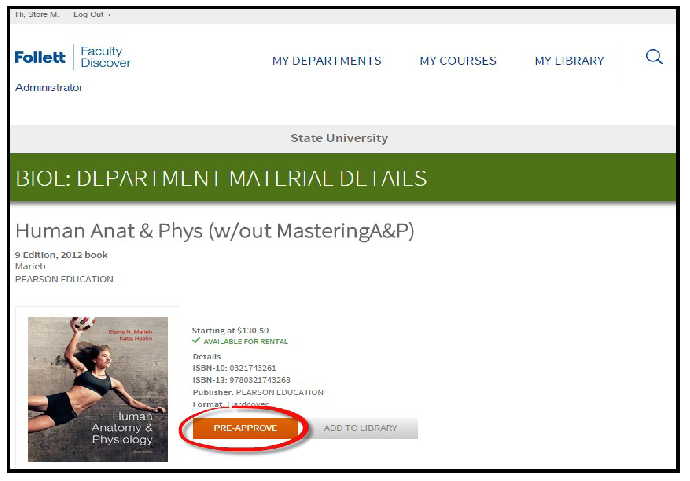Click the Human Anat & Phys title

(215, 231)
